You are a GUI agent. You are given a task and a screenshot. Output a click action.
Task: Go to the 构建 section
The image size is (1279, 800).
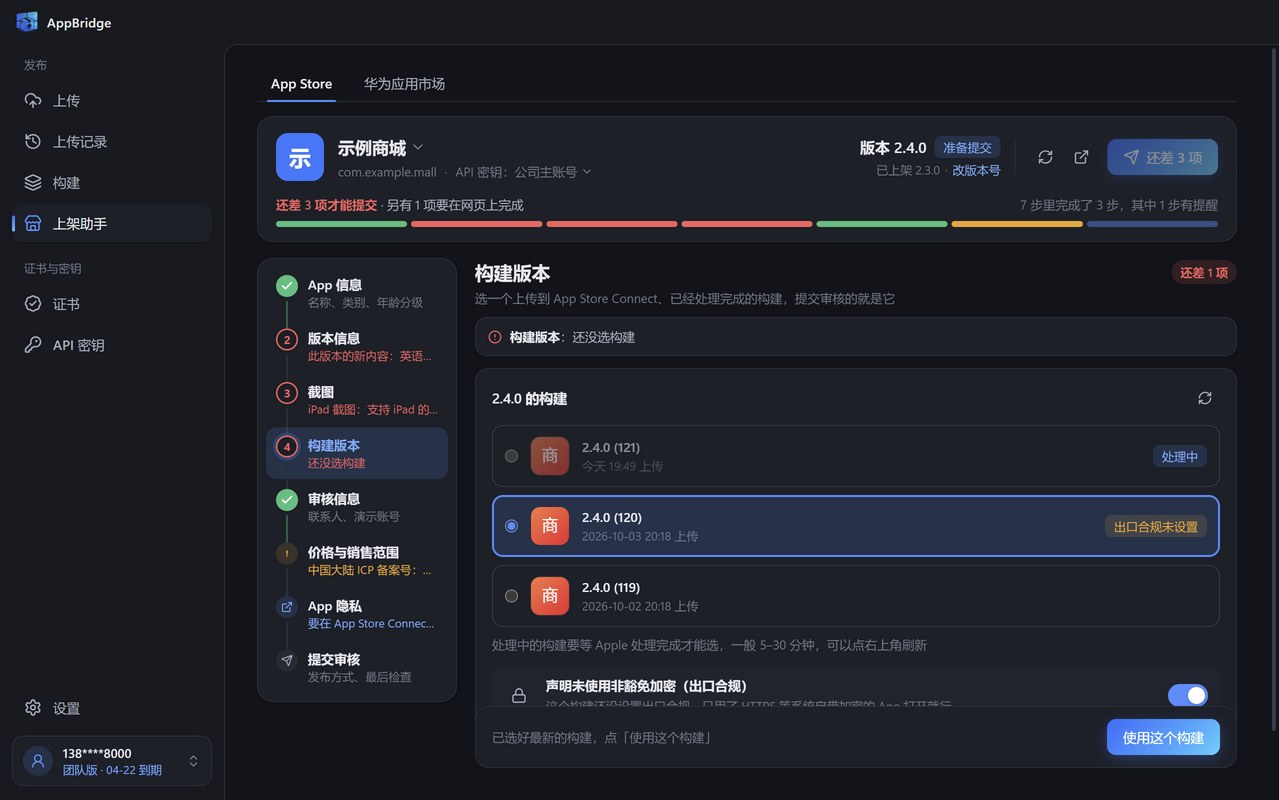tap(112, 183)
